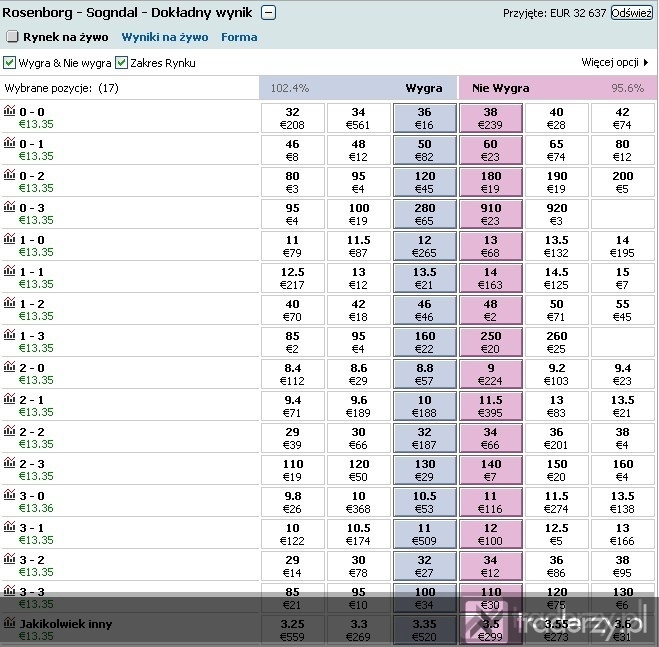The image size is (659, 647).
Task: Show the price graph for 3 - 0
Action: pyautogui.click(x=9, y=494)
